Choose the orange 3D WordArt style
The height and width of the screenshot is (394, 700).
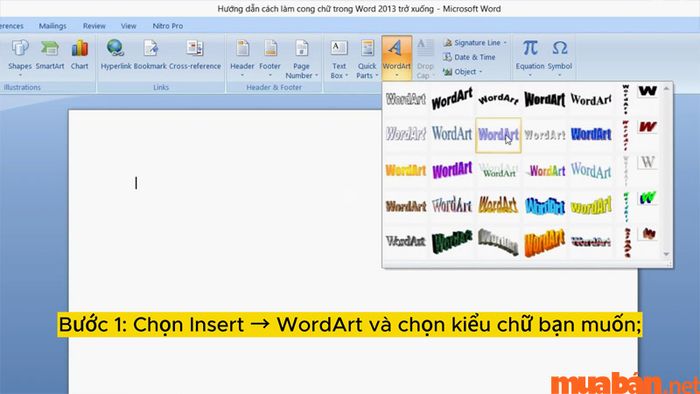545,242
